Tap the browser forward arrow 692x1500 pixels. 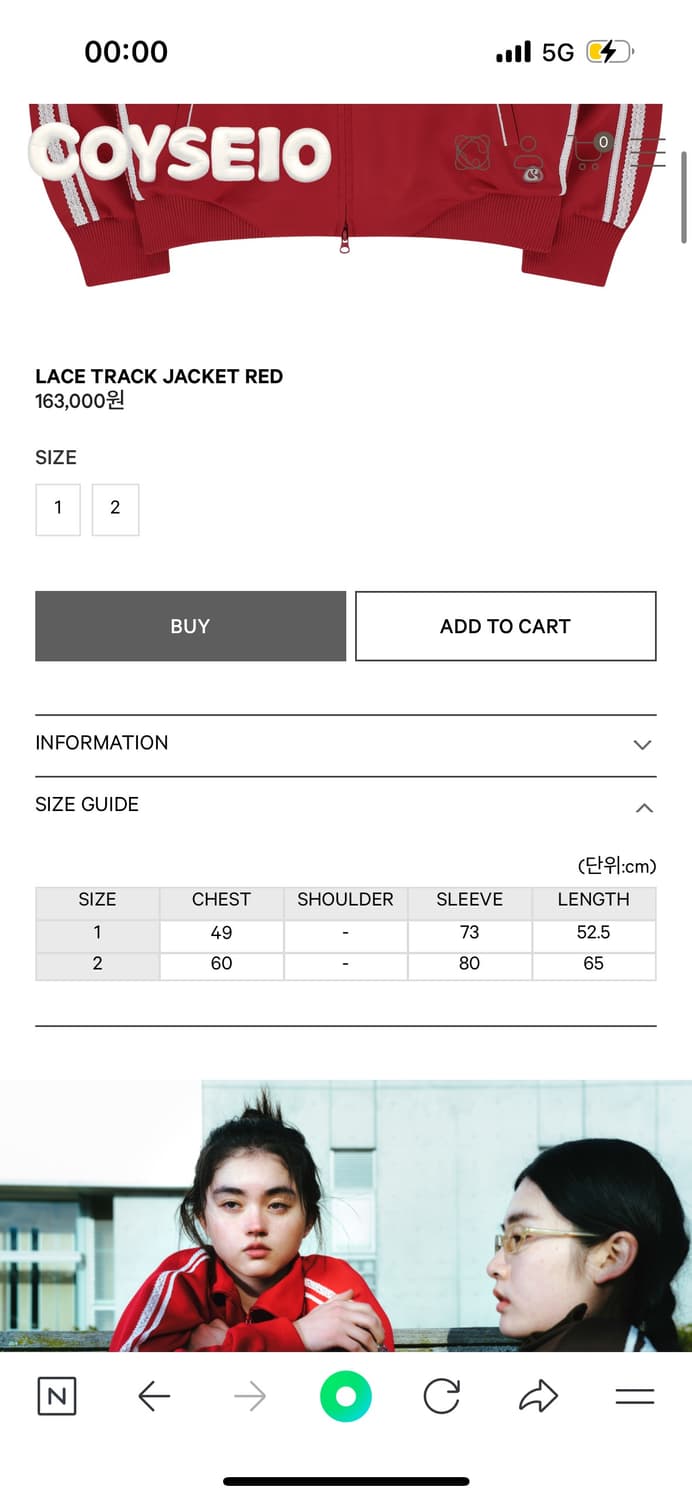coord(250,1396)
